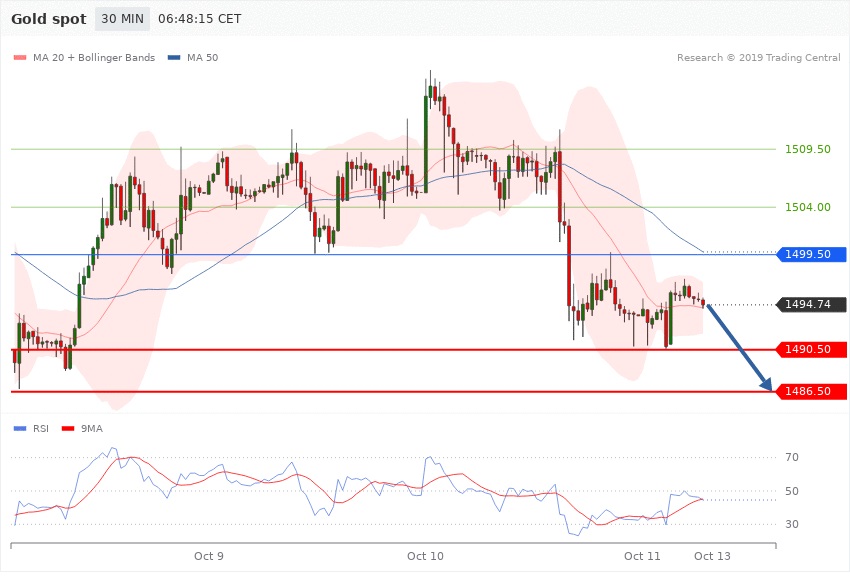Click the MA 20 + Bollinger Bands legend swatch
The height and width of the screenshot is (576, 850).
point(21,58)
